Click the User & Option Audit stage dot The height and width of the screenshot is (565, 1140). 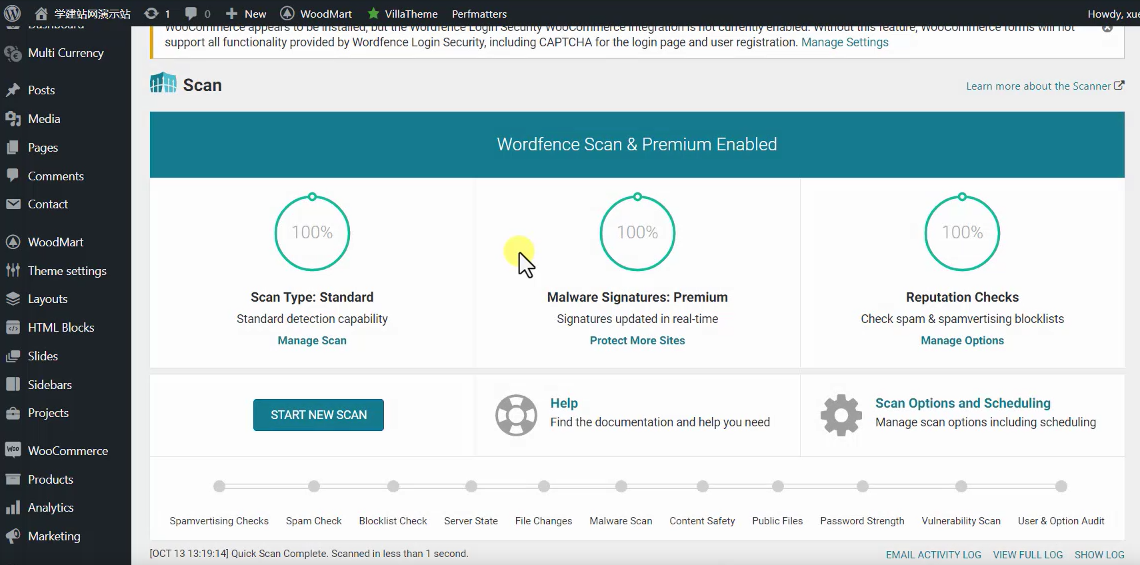(1061, 486)
